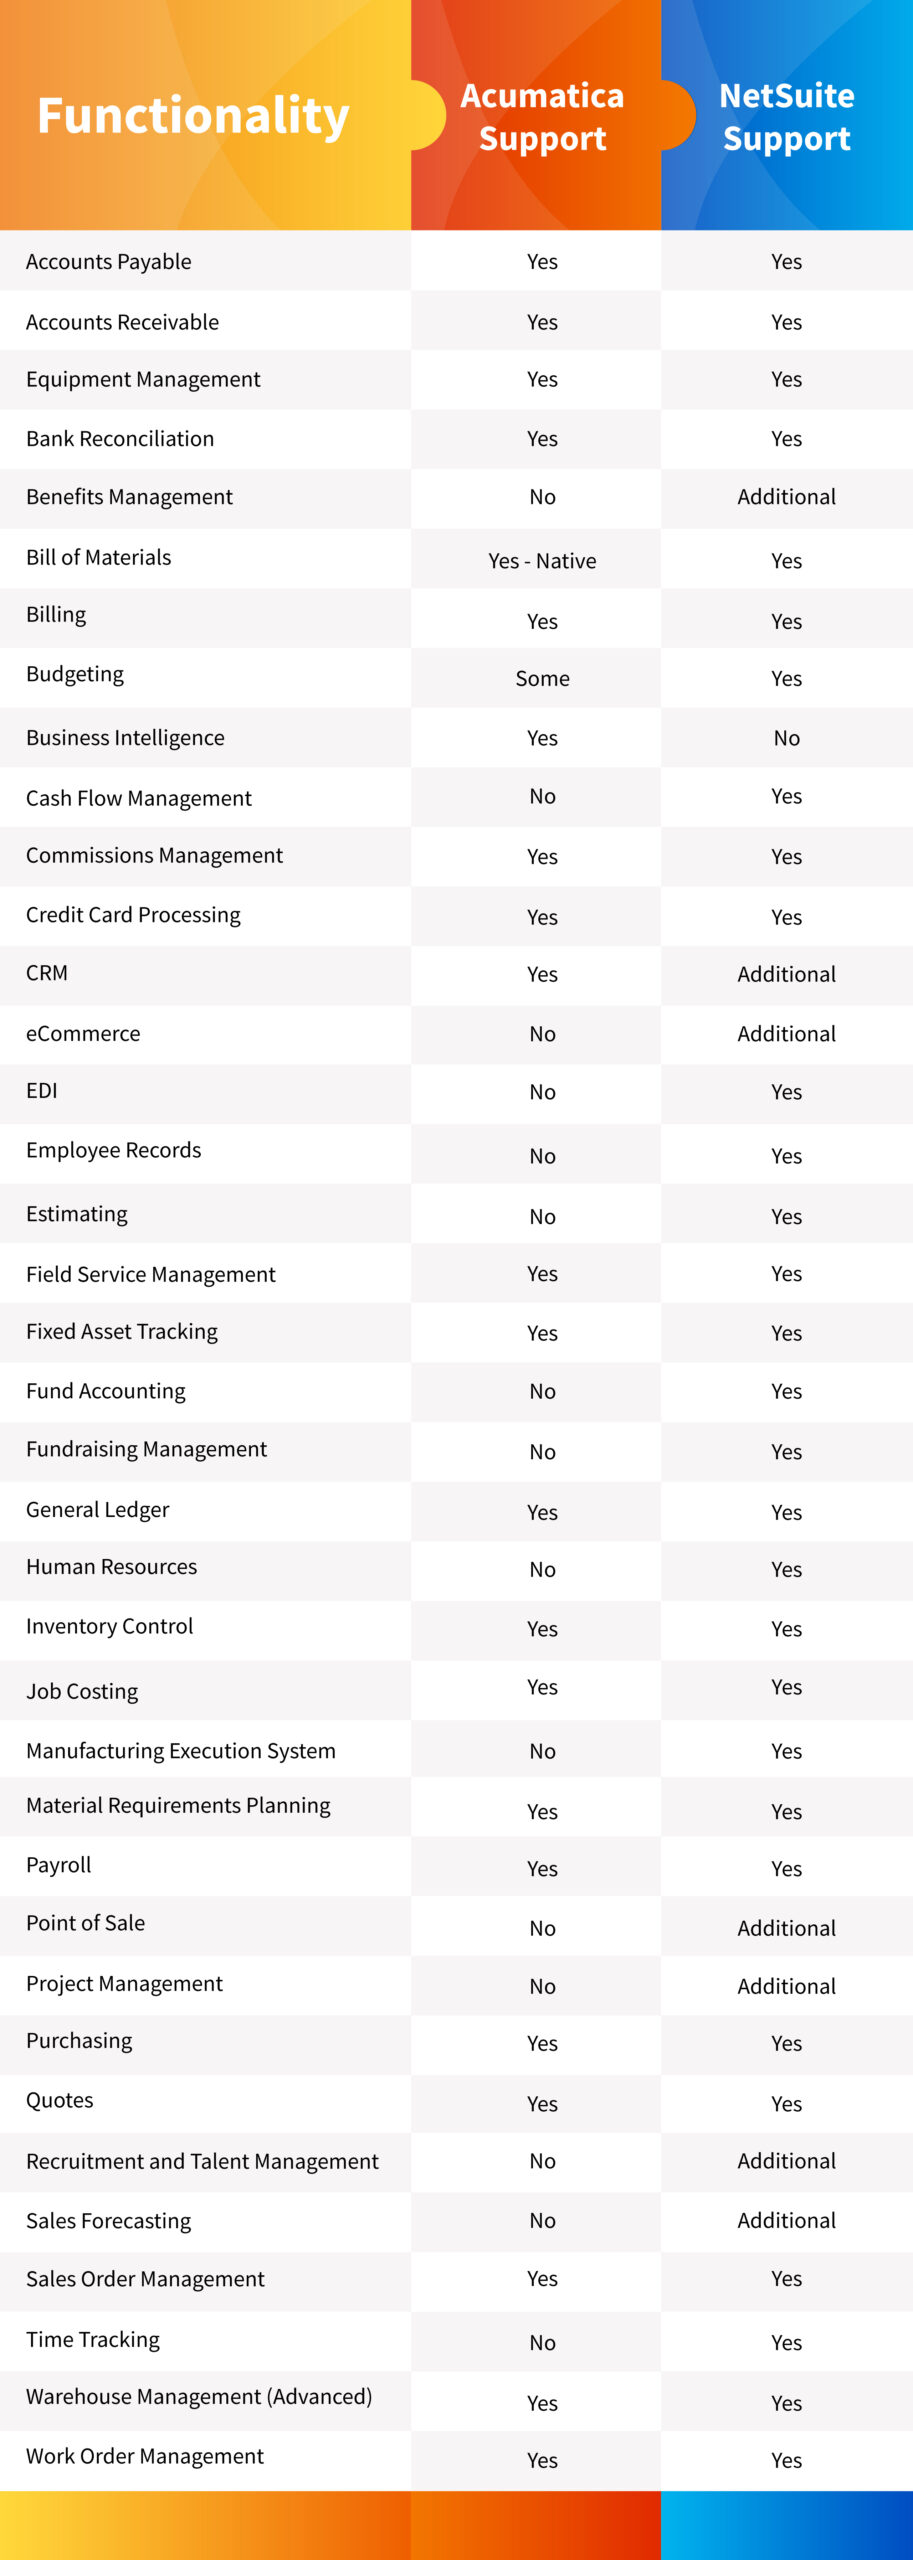Select the Manufacturing Execution System label
Viewport: 913px width, 2560px height.
pyautogui.click(x=181, y=1750)
